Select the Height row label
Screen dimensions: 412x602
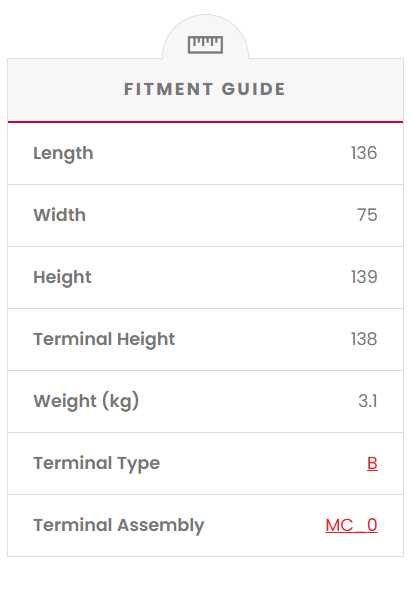62,277
